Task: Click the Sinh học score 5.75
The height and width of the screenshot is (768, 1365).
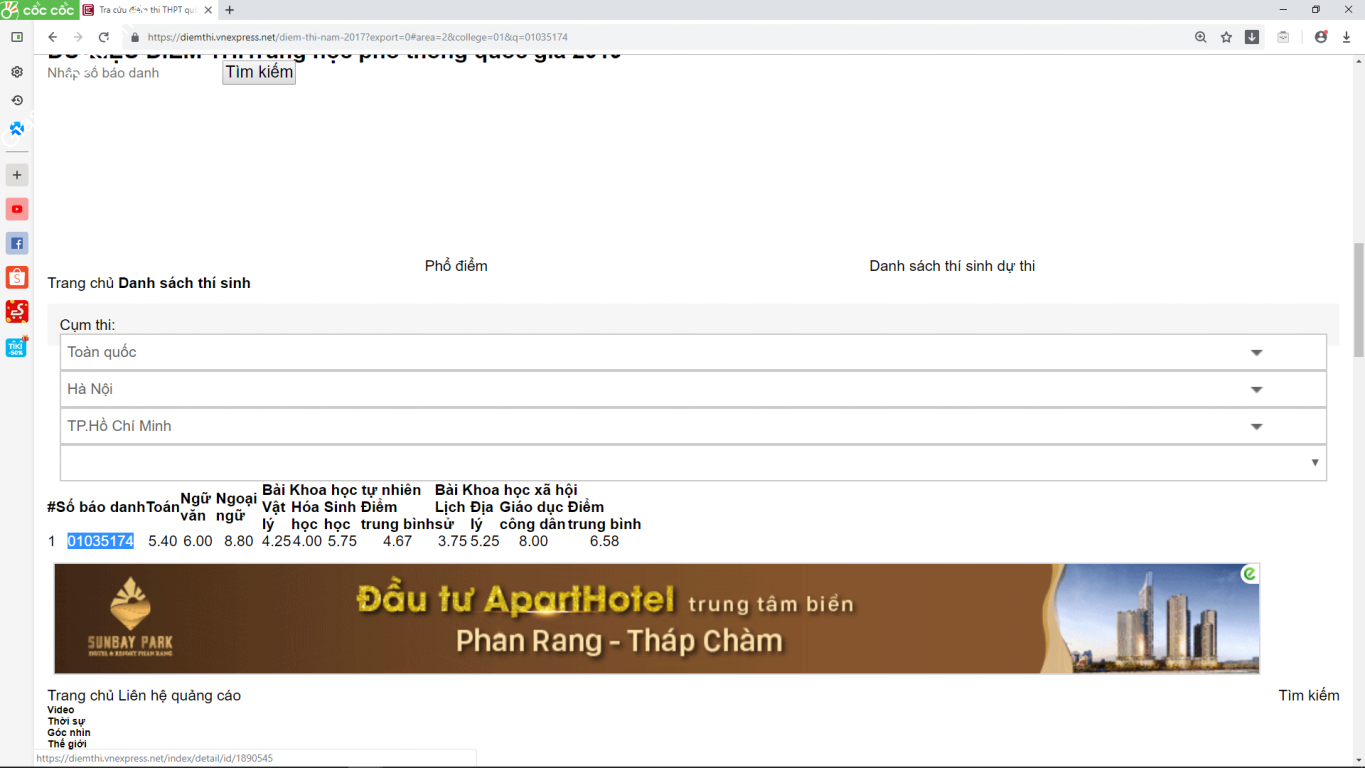Action: click(342, 541)
